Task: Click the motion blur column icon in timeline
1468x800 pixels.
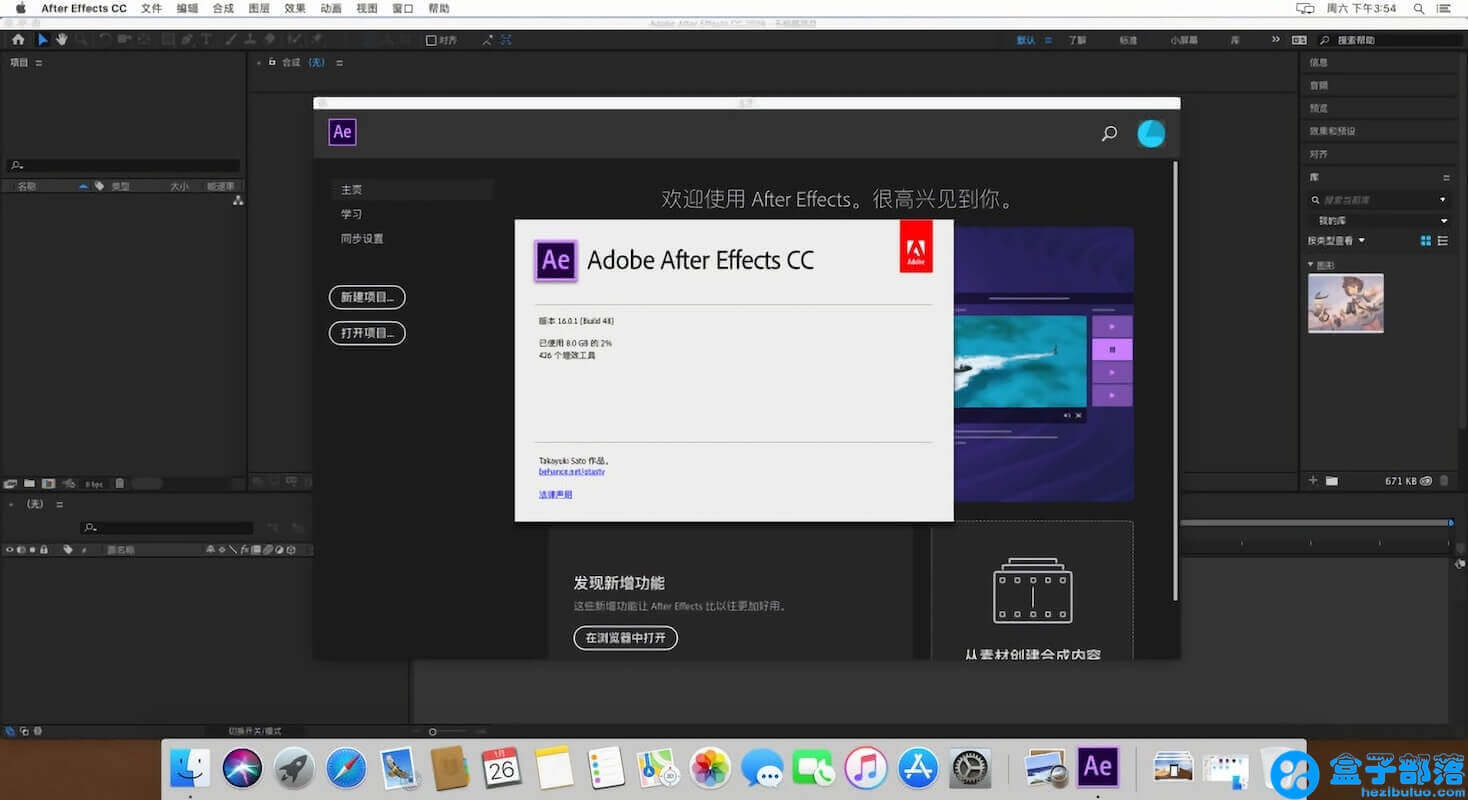Action: (x=267, y=550)
